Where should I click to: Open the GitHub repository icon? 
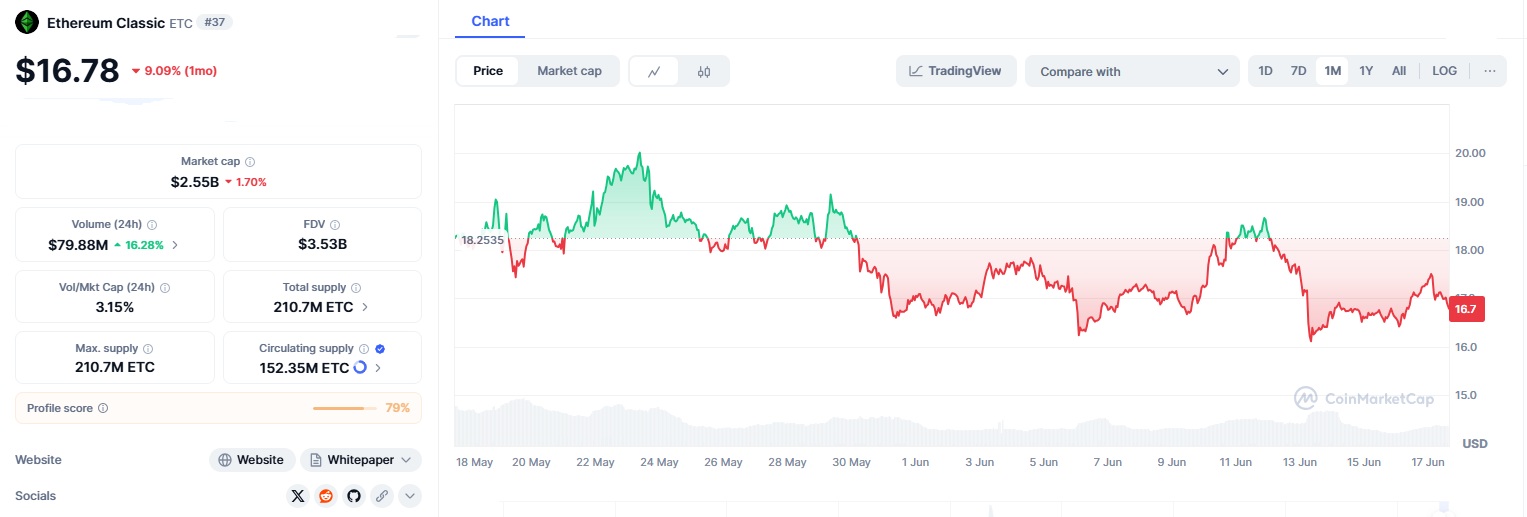coord(354,496)
